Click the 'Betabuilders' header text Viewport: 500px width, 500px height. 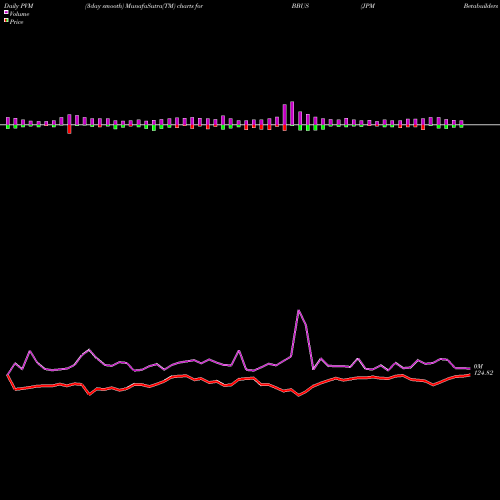482,6
